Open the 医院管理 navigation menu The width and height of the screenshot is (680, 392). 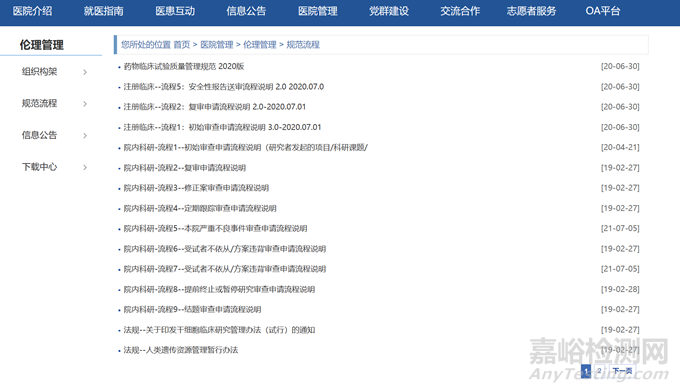pos(317,11)
